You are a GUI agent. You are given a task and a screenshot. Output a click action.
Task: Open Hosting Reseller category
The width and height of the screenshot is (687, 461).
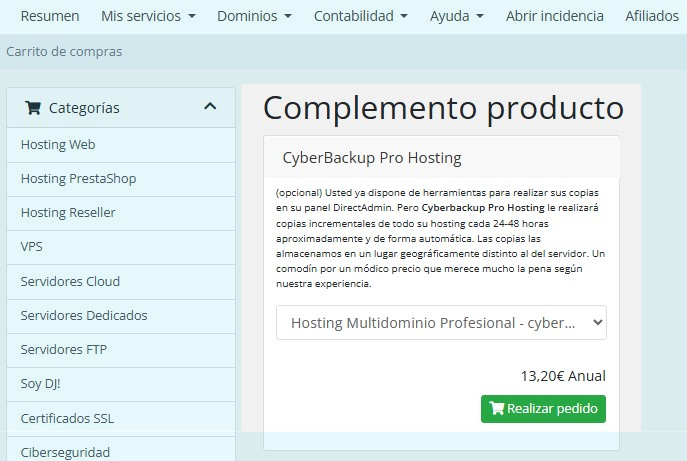coord(121,213)
